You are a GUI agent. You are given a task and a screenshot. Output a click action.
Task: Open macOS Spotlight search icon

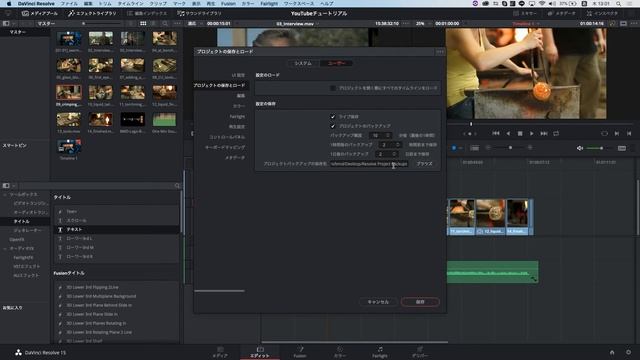tap(619, 4)
